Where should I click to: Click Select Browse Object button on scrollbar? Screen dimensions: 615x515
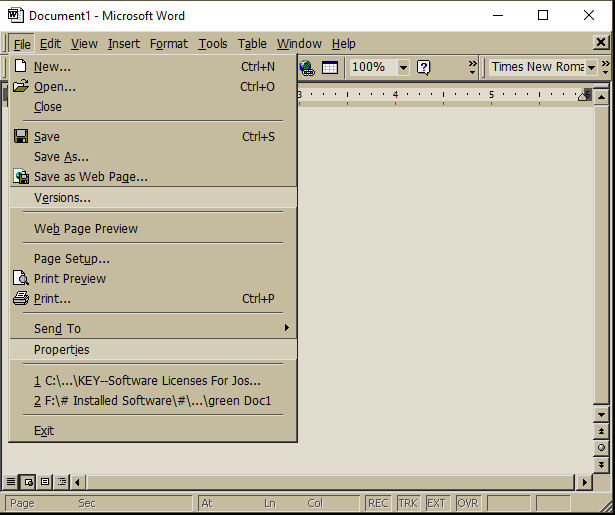click(x=600, y=448)
